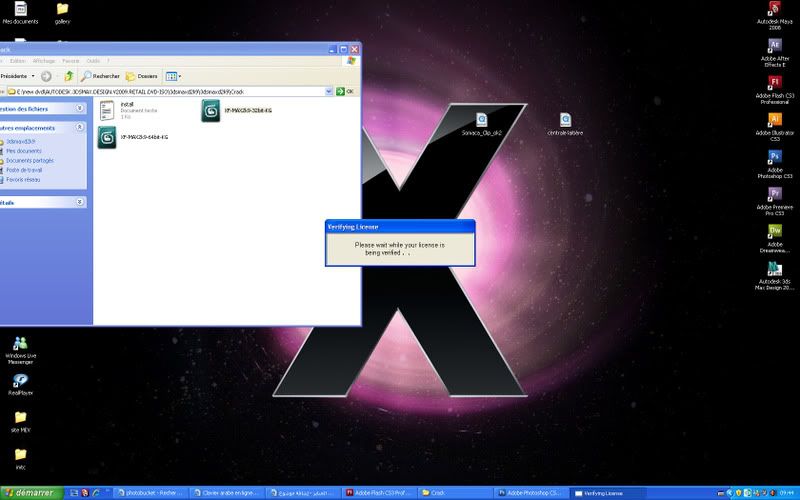Toggle the Dossiers folders pane button
Image resolution: width=800 pixels, height=500 pixels.
coord(142,76)
